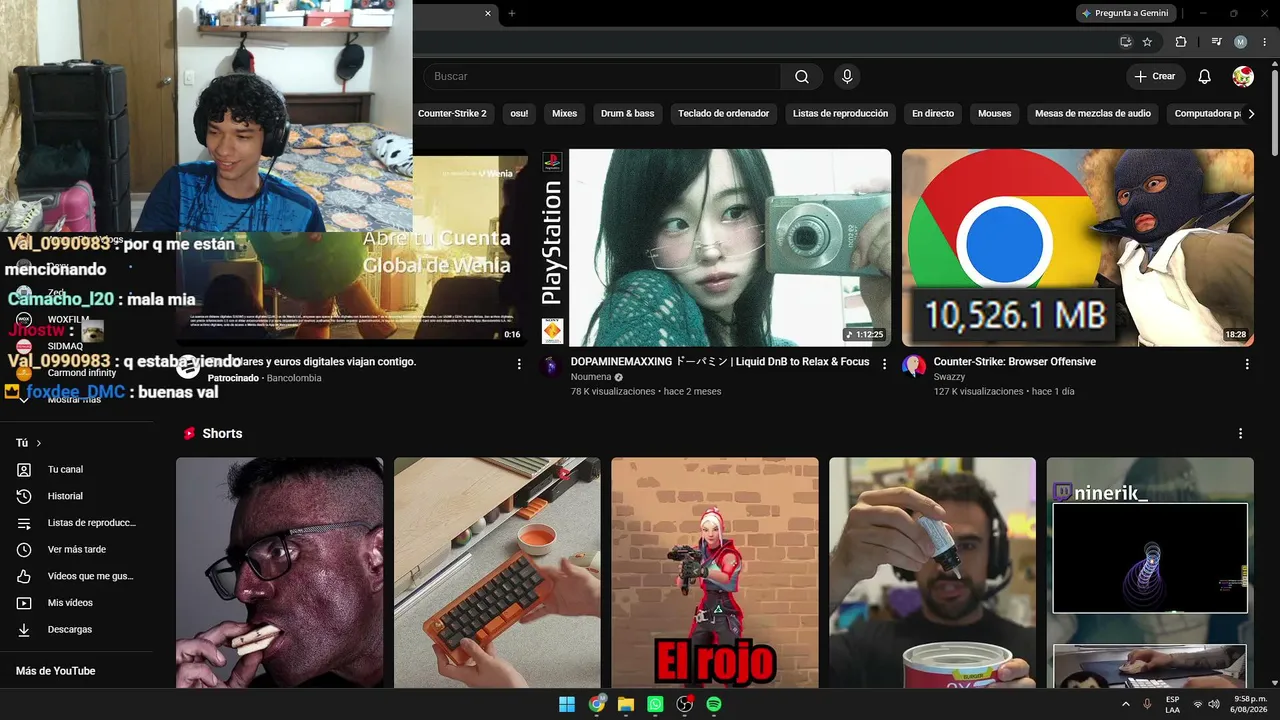Select the Counter-Strike 2 filter chip
The image size is (1280, 720).
[452, 114]
